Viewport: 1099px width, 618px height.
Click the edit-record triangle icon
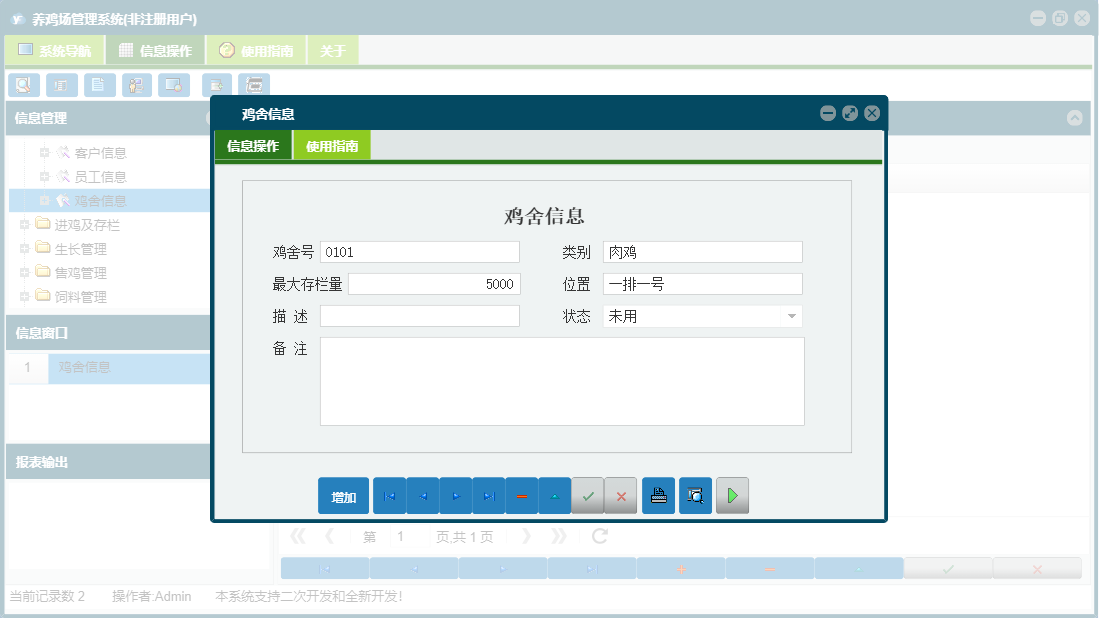555,495
